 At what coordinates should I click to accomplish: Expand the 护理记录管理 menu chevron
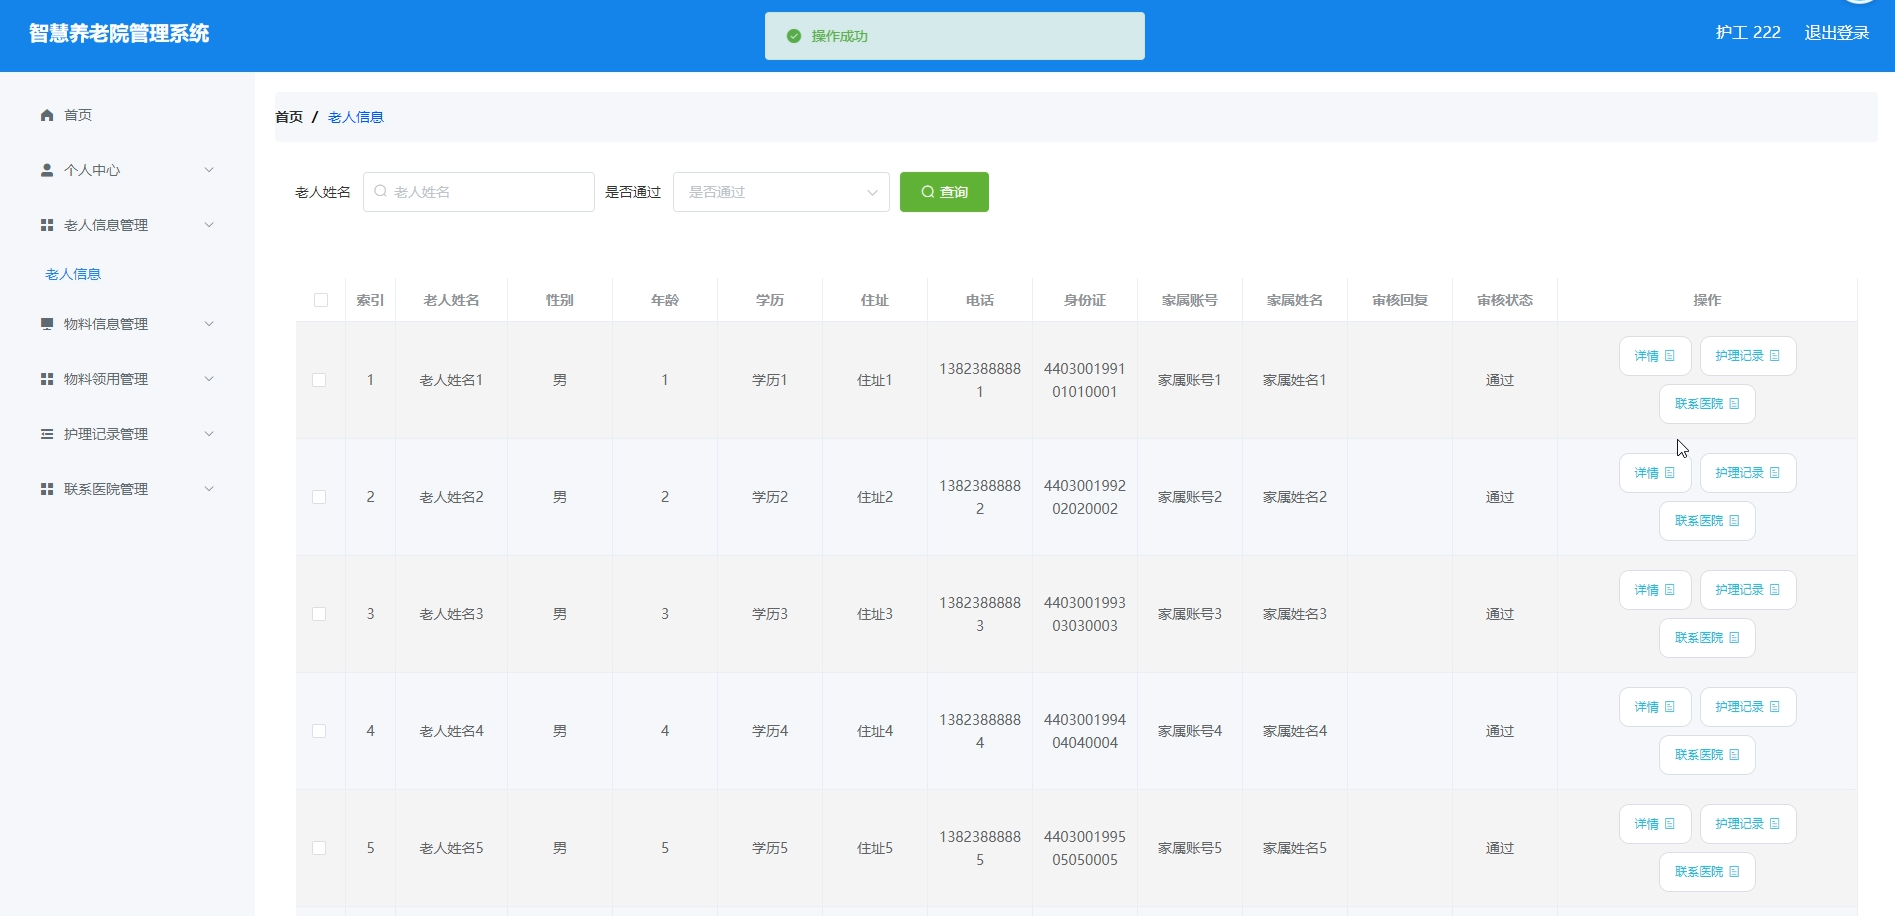point(209,434)
